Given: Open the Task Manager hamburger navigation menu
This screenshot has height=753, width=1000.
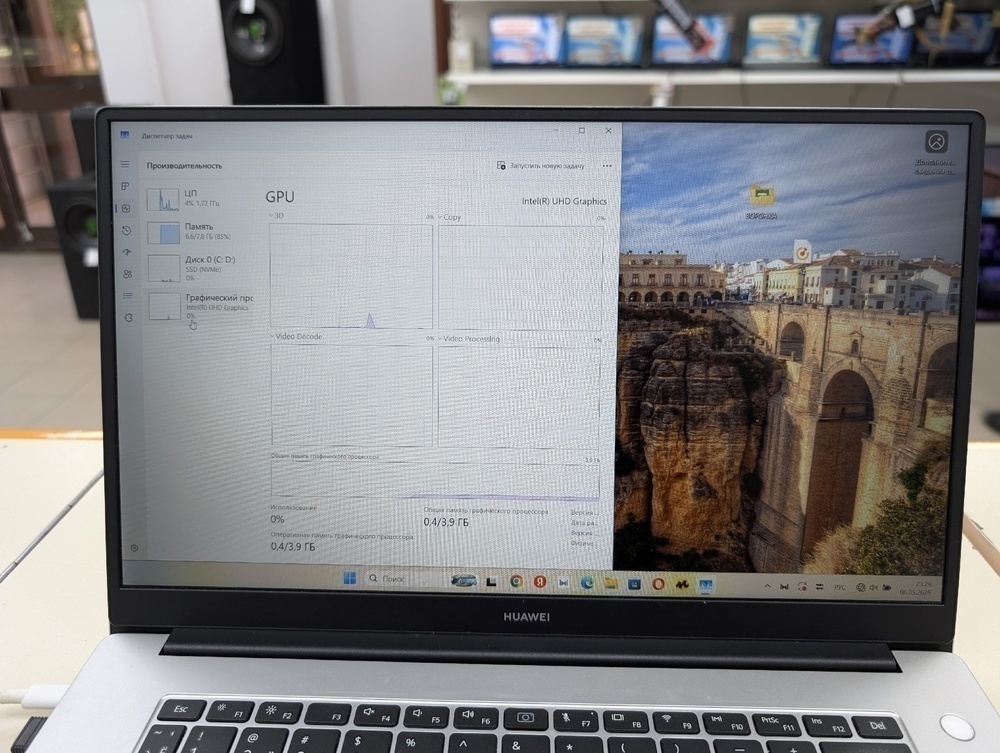Looking at the screenshot, I should 125,164.
